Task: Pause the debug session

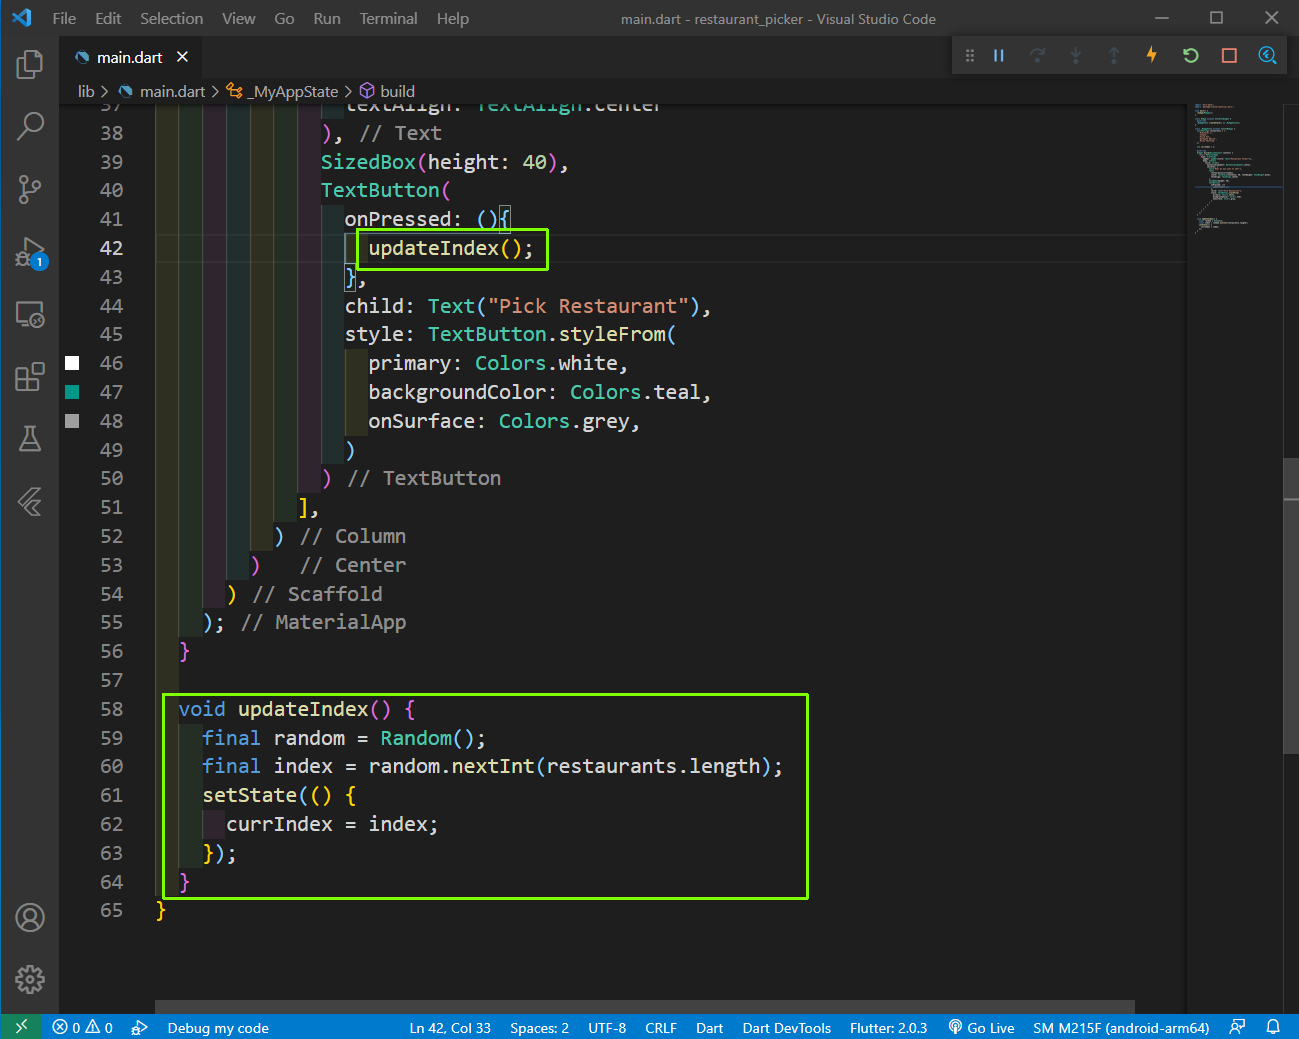Action: (x=998, y=55)
